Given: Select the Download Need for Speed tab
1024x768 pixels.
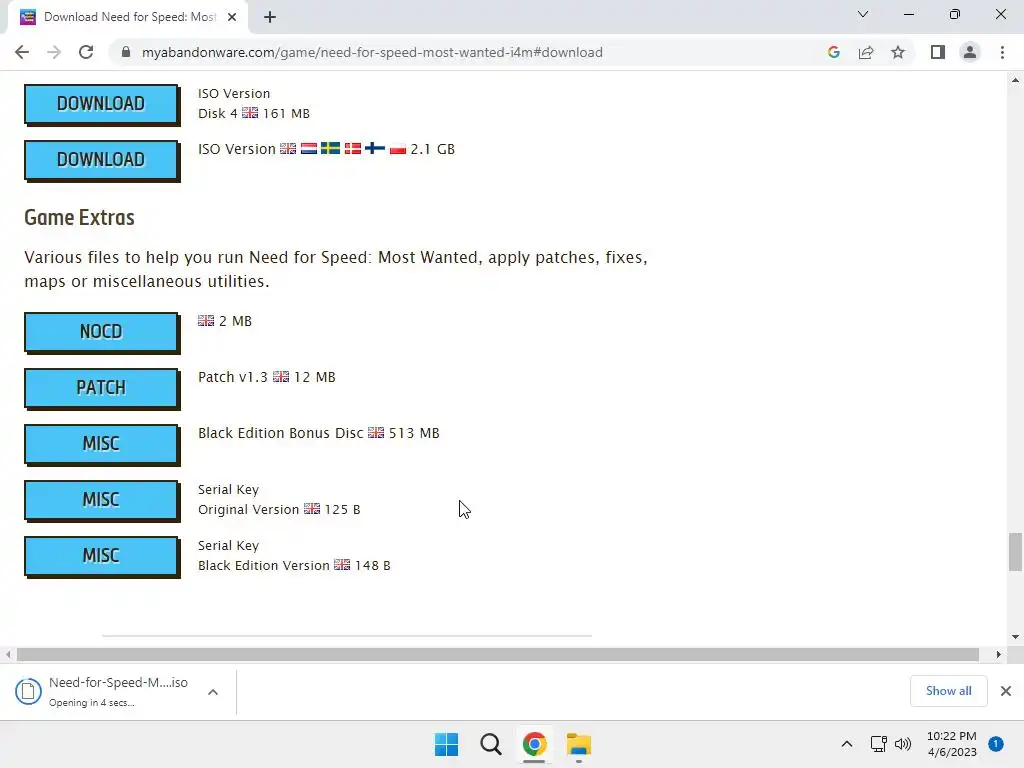Looking at the screenshot, I should [x=128, y=17].
